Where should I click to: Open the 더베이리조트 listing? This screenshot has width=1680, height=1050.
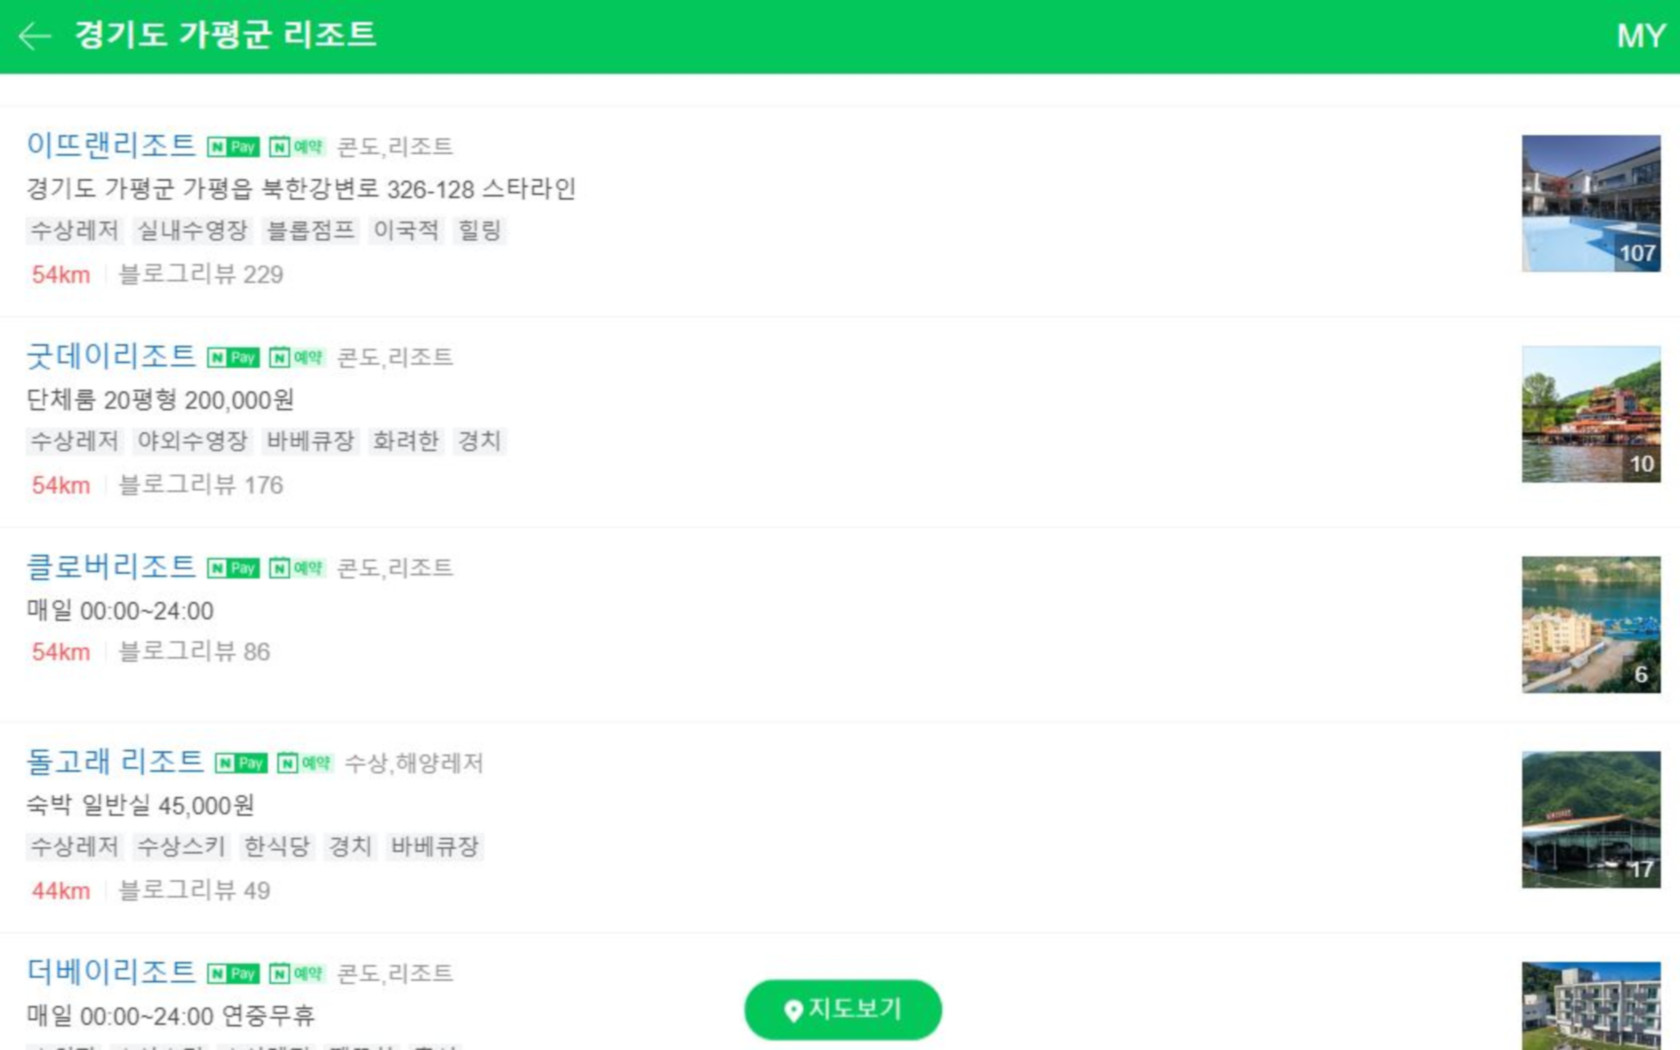pos(111,971)
